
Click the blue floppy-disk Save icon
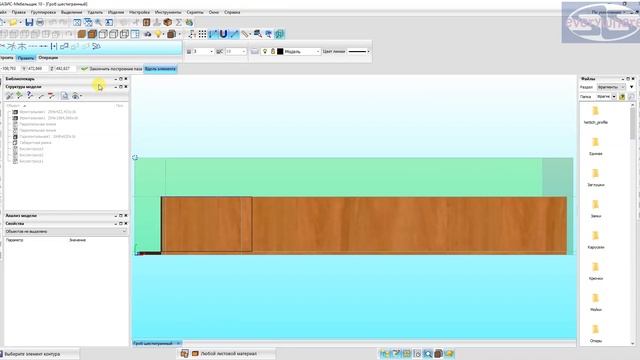[x=29, y=22]
